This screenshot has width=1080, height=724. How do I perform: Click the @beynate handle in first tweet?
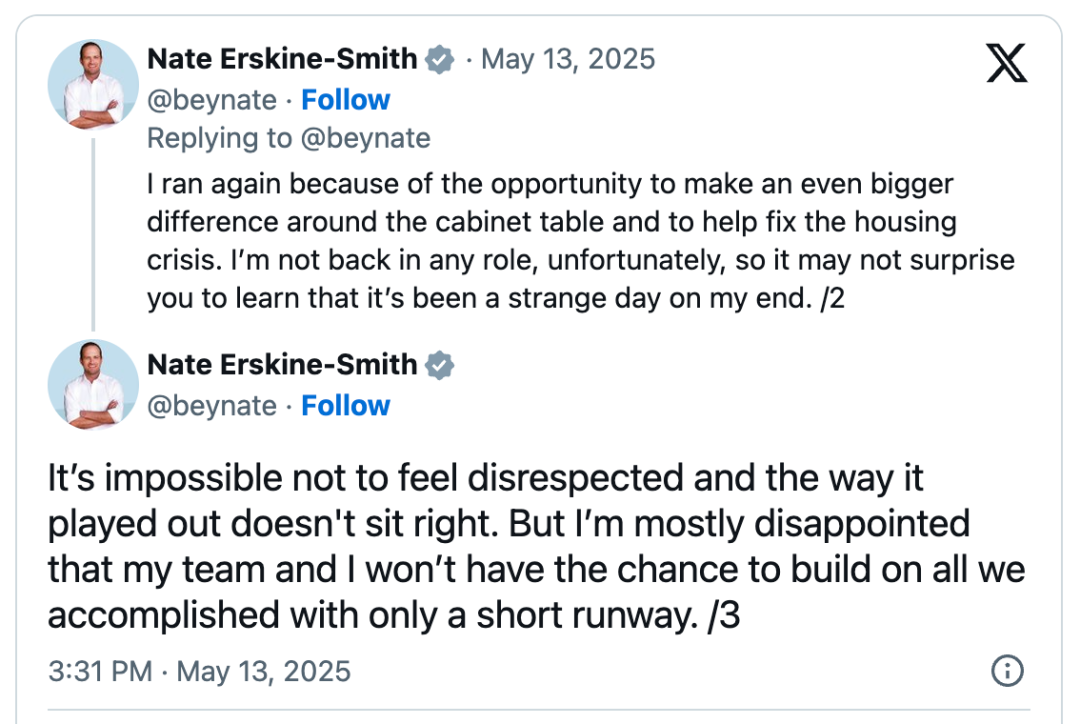[x=212, y=101]
